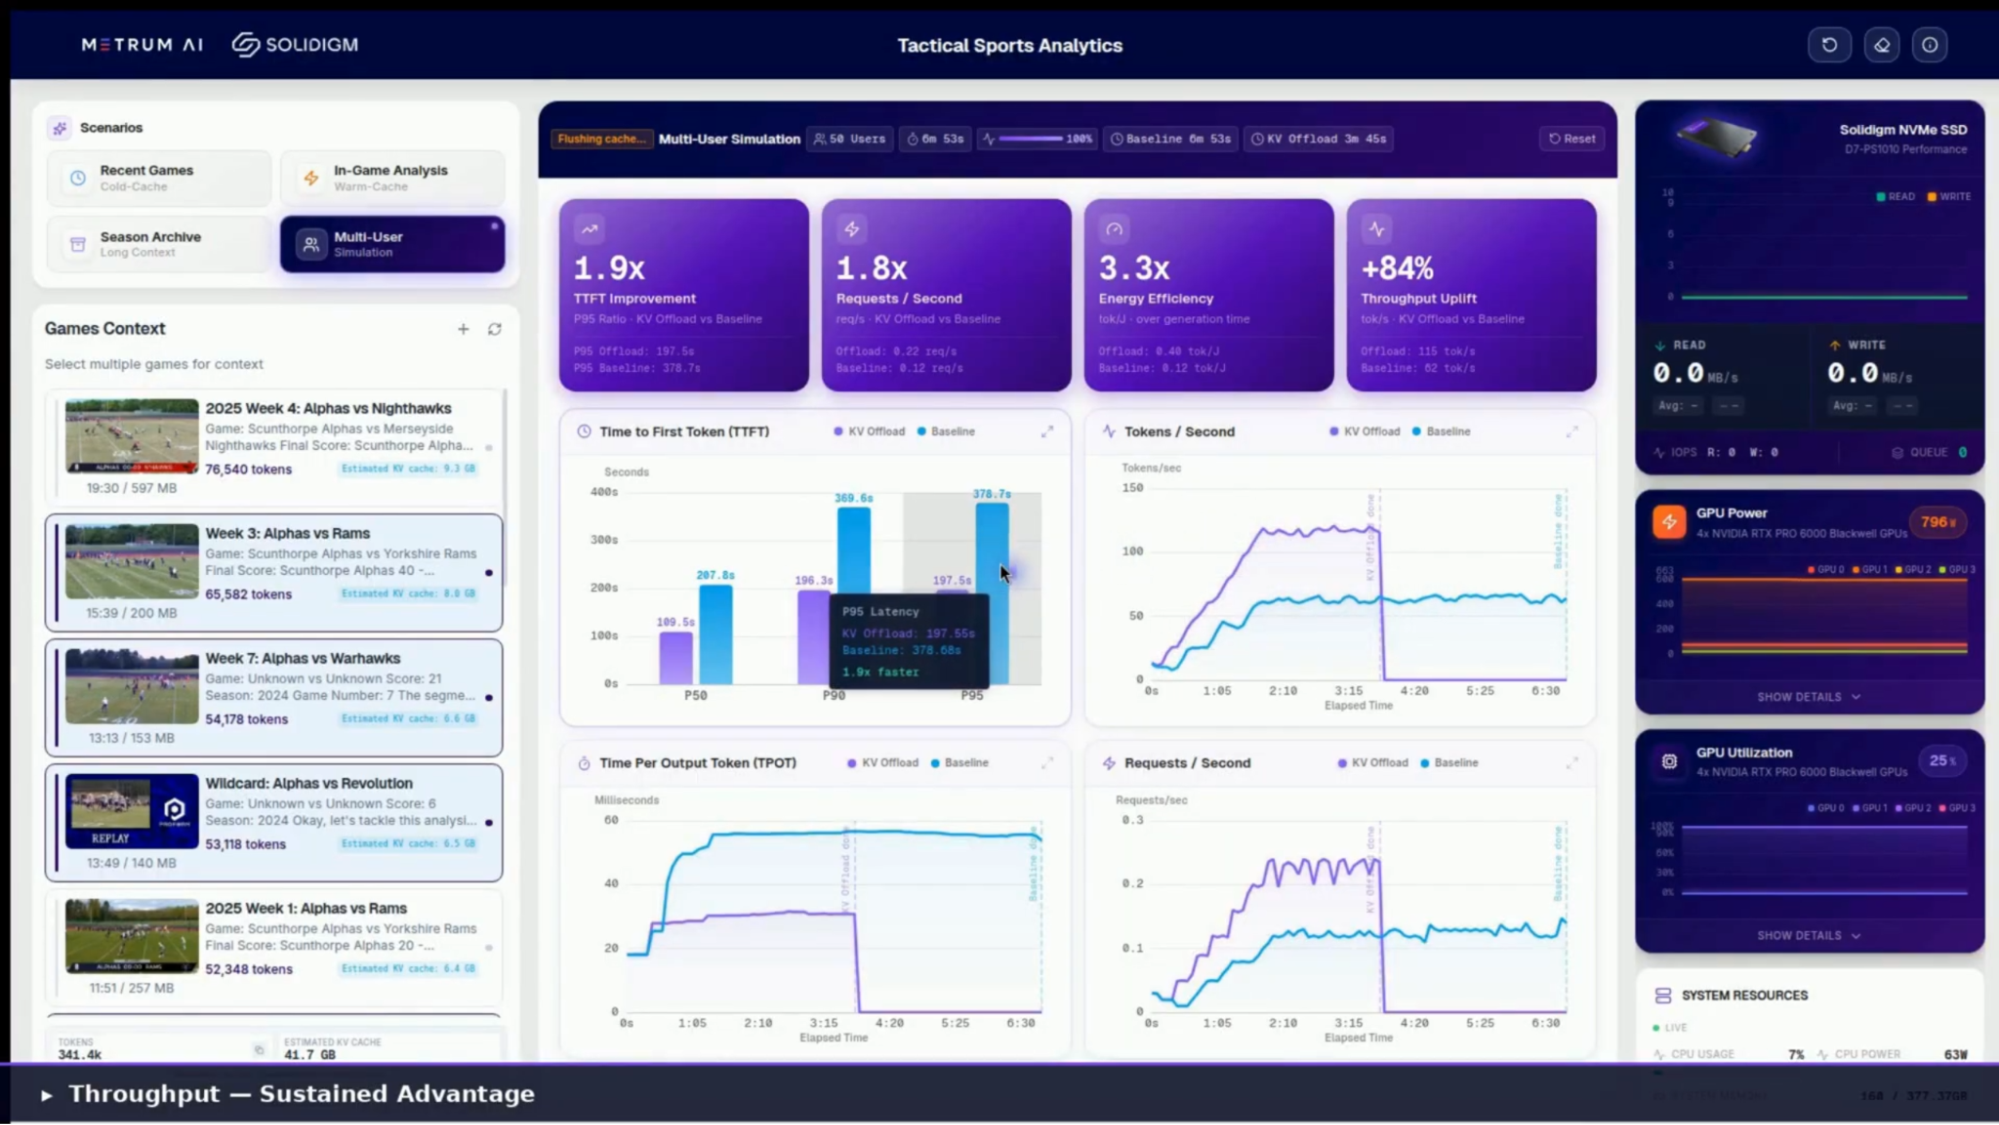Select the Recent Games cold-cache scenario
The width and height of the screenshot is (1999, 1125).
(159, 178)
